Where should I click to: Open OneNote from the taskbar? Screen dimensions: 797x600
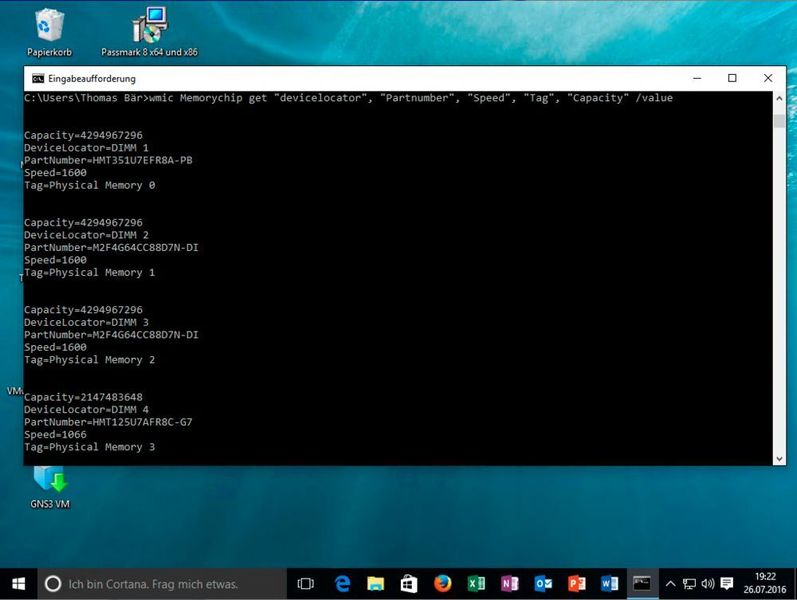509,584
